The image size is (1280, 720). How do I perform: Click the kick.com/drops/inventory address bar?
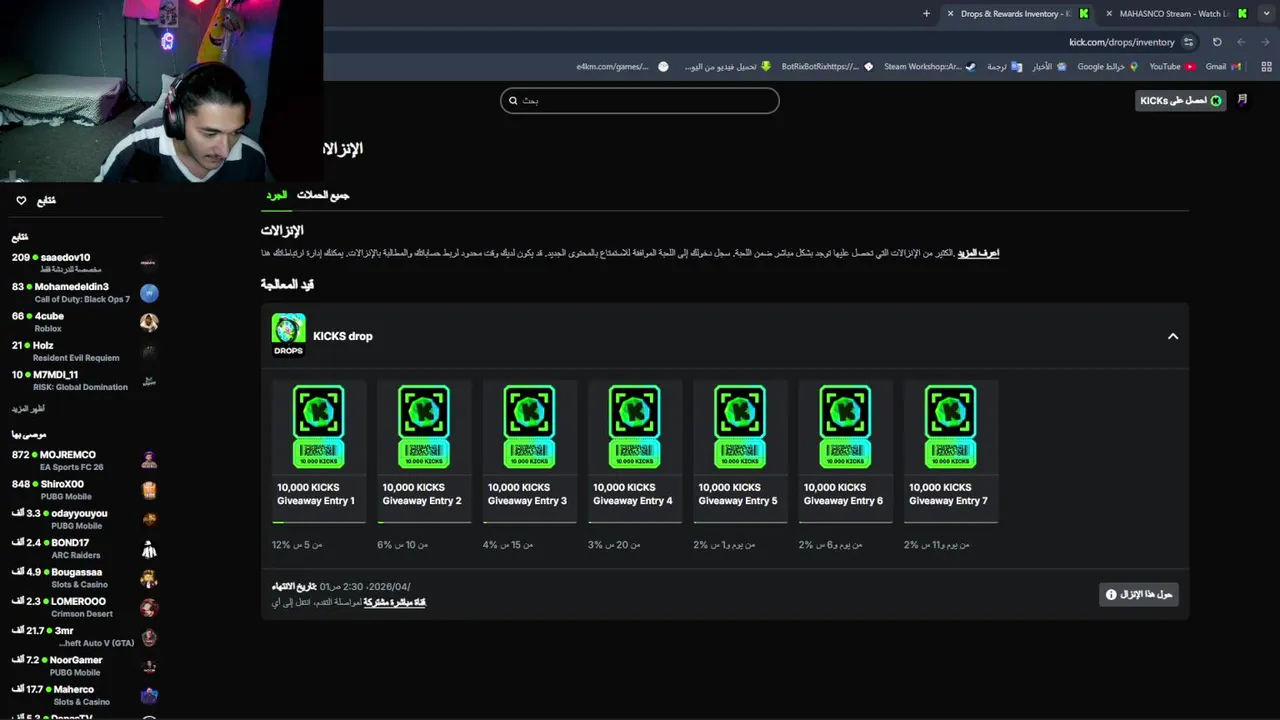pyautogui.click(x=1121, y=42)
